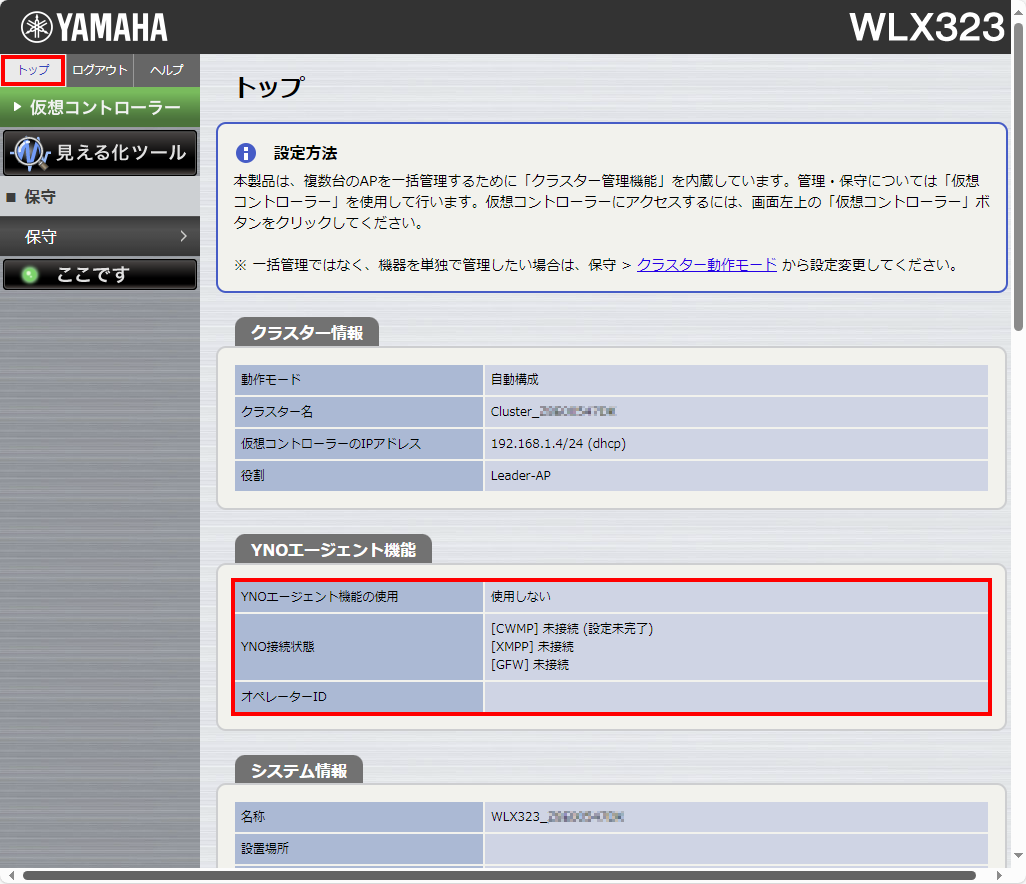Screen dimensions: 1026x884
Task: Click the magnifier icon on 見える化ツール
Action: pos(30,153)
